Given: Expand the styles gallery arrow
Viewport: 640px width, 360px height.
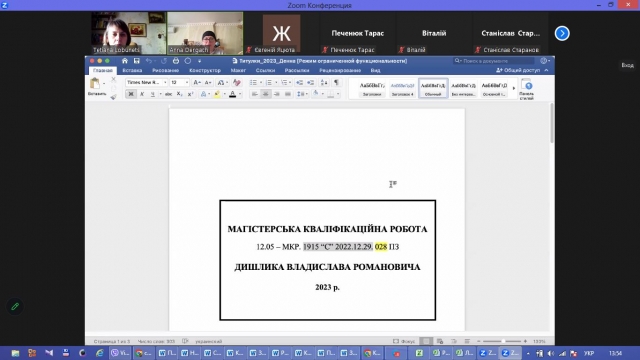Looking at the screenshot, I should [x=513, y=88].
